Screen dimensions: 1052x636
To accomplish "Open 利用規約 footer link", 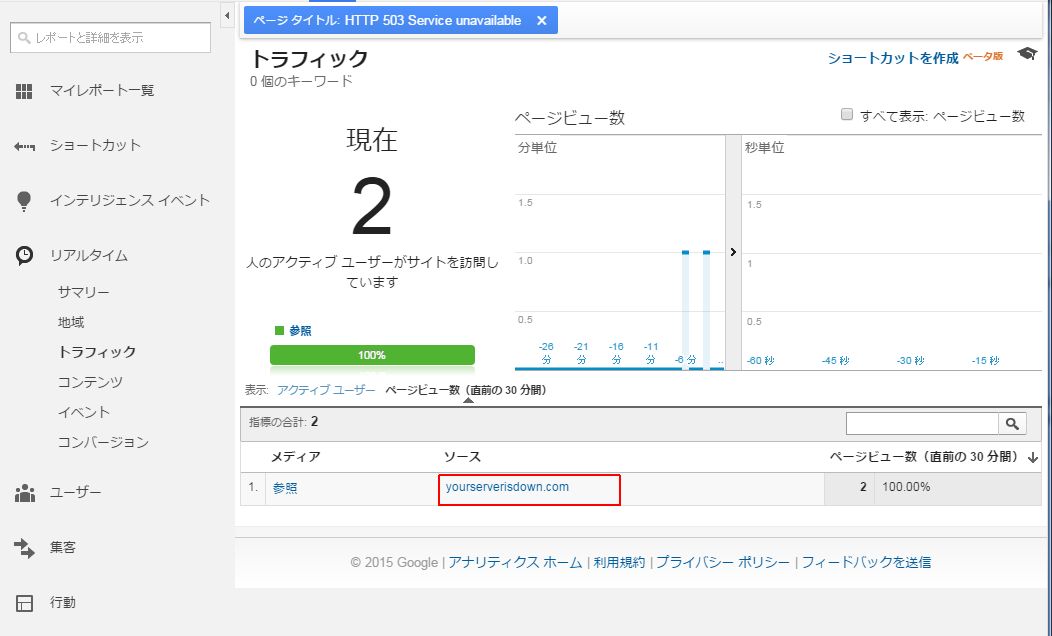I will pyautogui.click(x=619, y=562).
